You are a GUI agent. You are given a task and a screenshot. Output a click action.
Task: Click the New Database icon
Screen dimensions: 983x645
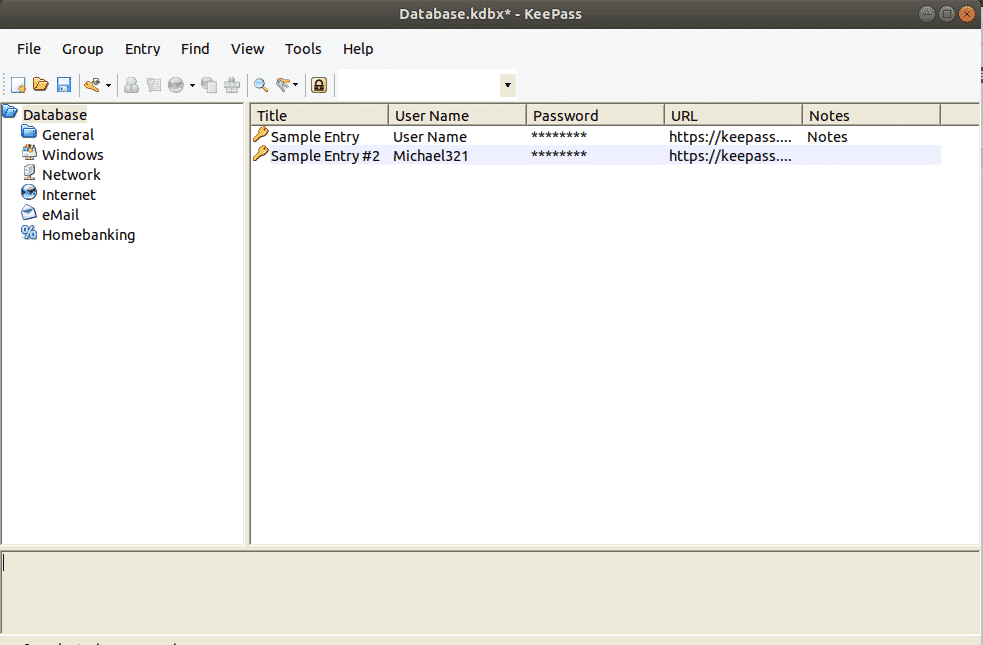coord(17,85)
